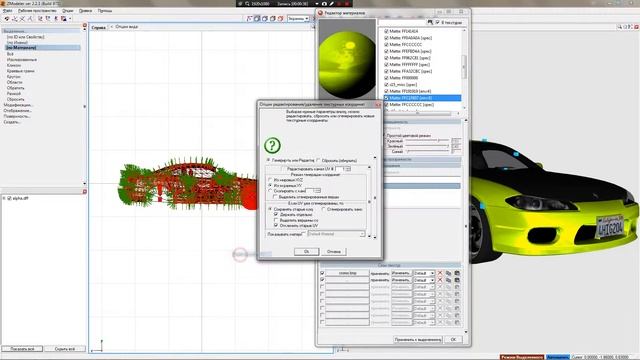
Task: Adjust the Красный color slider
Action: [x=427, y=140]
